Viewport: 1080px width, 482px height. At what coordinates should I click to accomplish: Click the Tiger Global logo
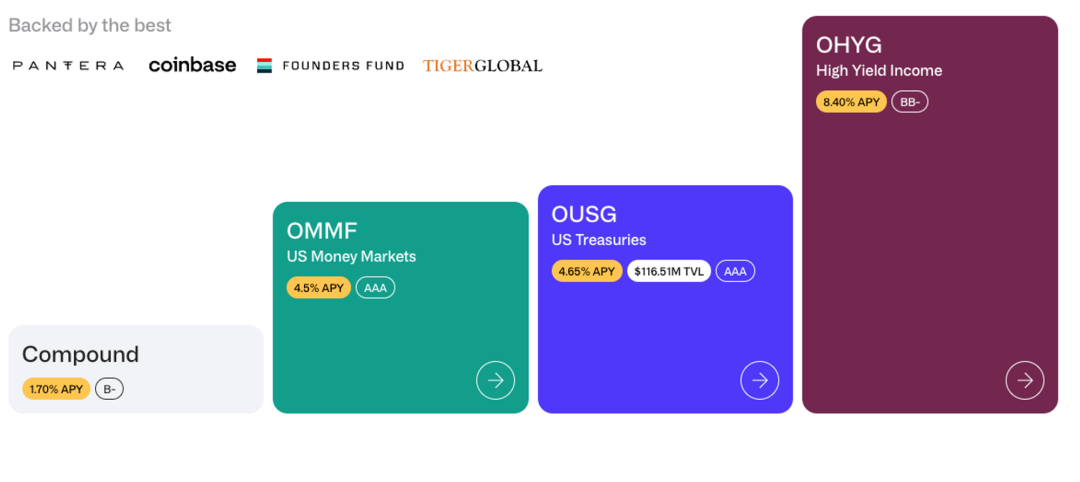[x=482, y=66]
